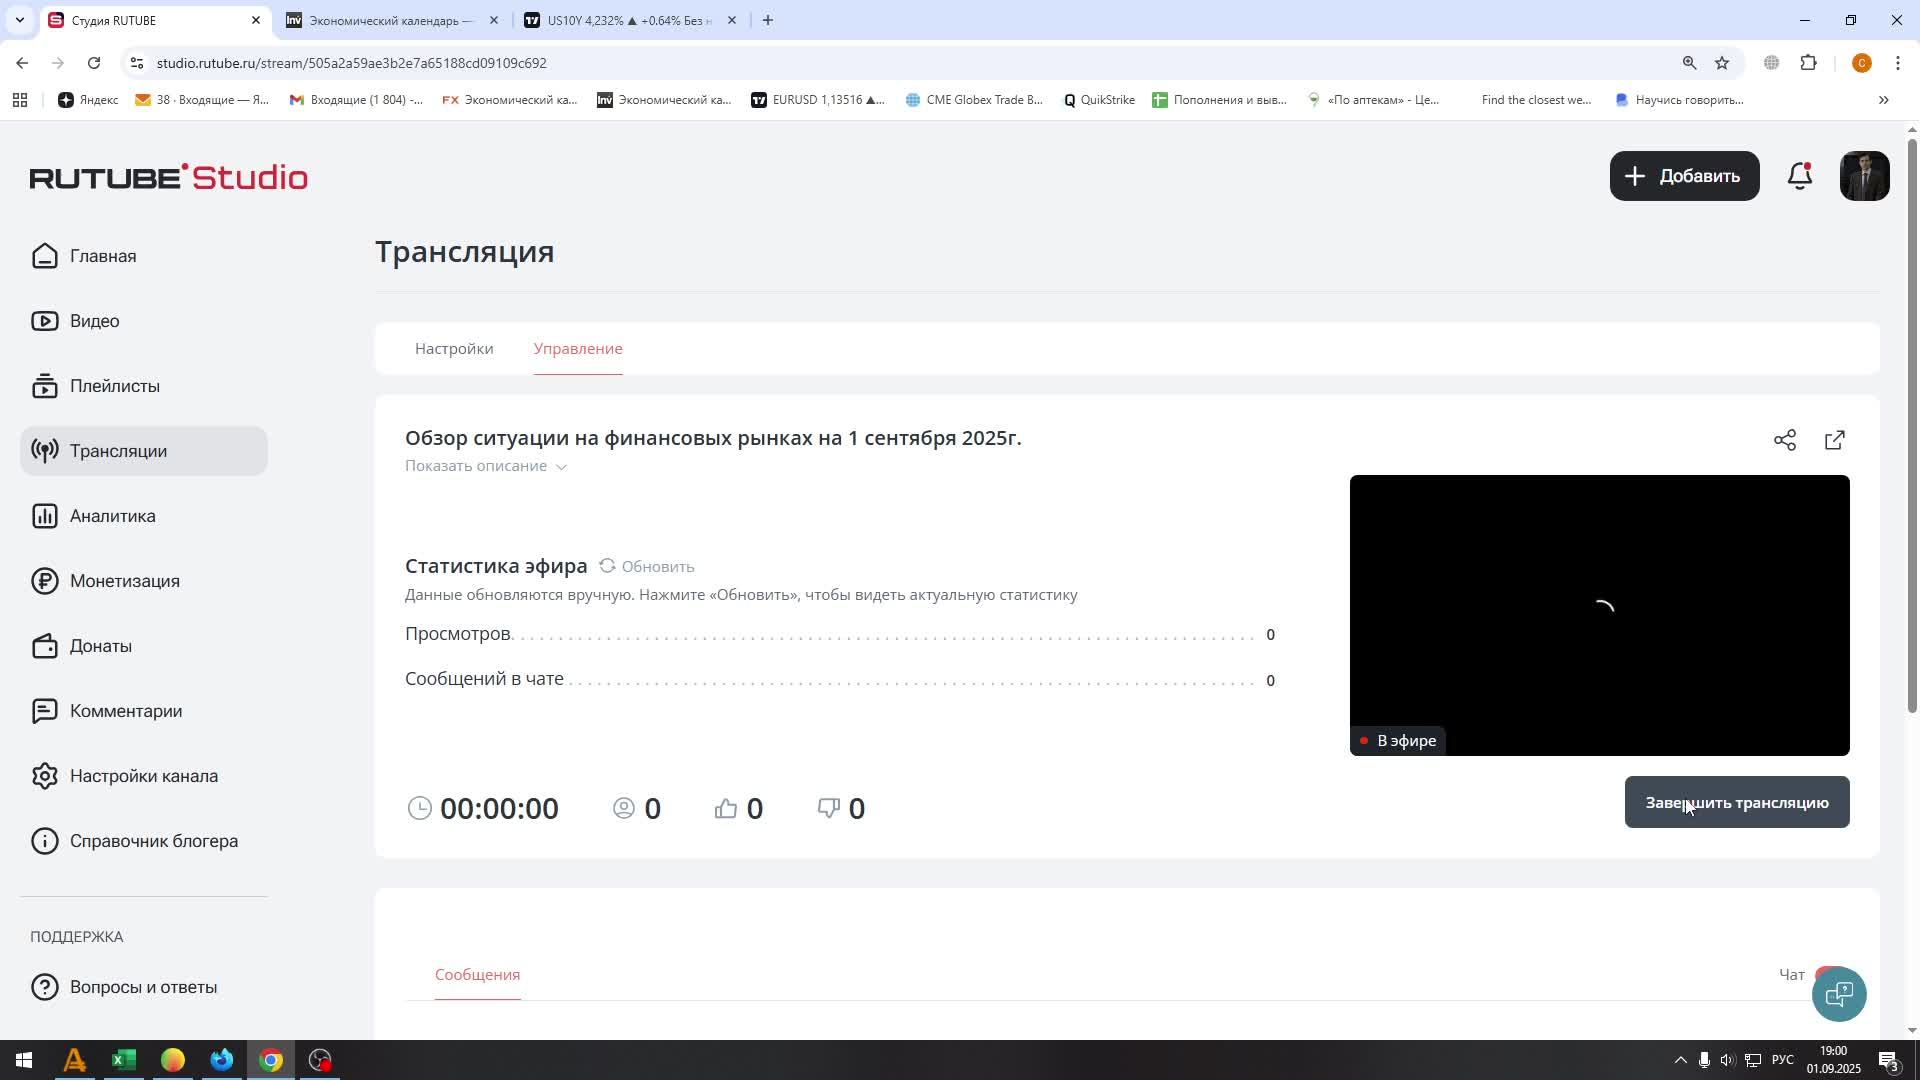
Task: Open Настройки канала in the sidebar
Action: click(143, 776)
